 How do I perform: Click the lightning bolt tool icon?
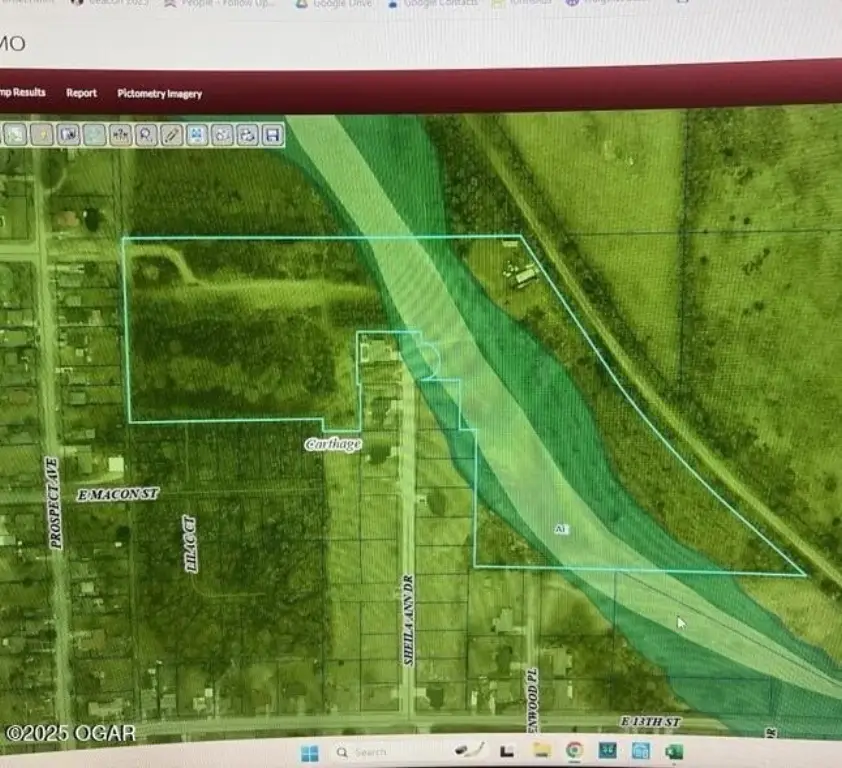(x=43, y=134)
